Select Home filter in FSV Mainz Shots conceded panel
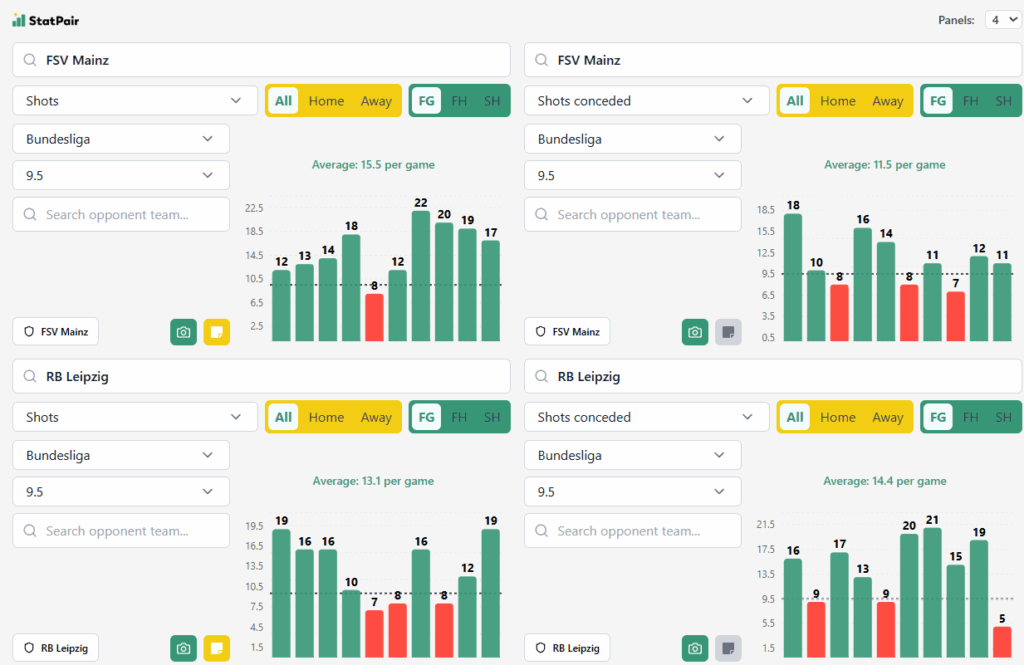The image size is (1024, 665). point(838,101)
